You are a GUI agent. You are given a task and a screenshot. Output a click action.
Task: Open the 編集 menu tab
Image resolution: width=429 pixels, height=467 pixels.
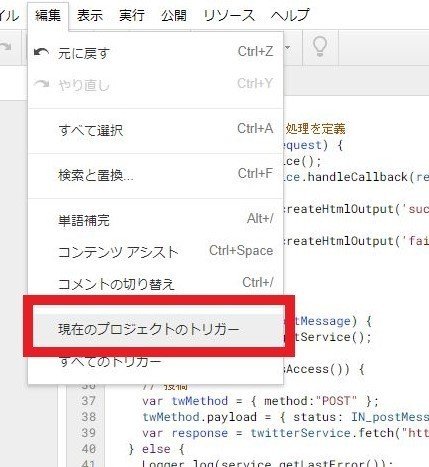48,15
